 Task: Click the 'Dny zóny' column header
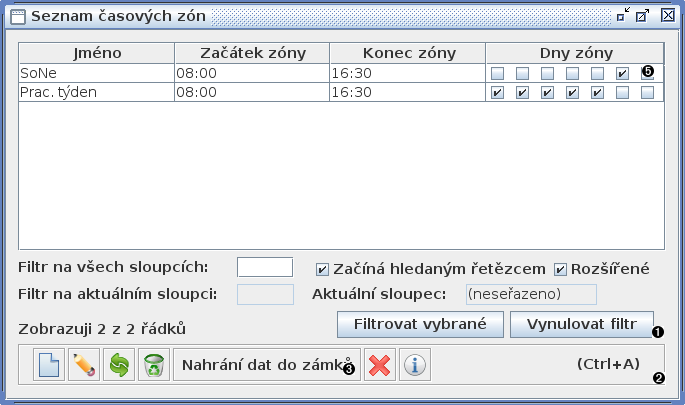575,53
